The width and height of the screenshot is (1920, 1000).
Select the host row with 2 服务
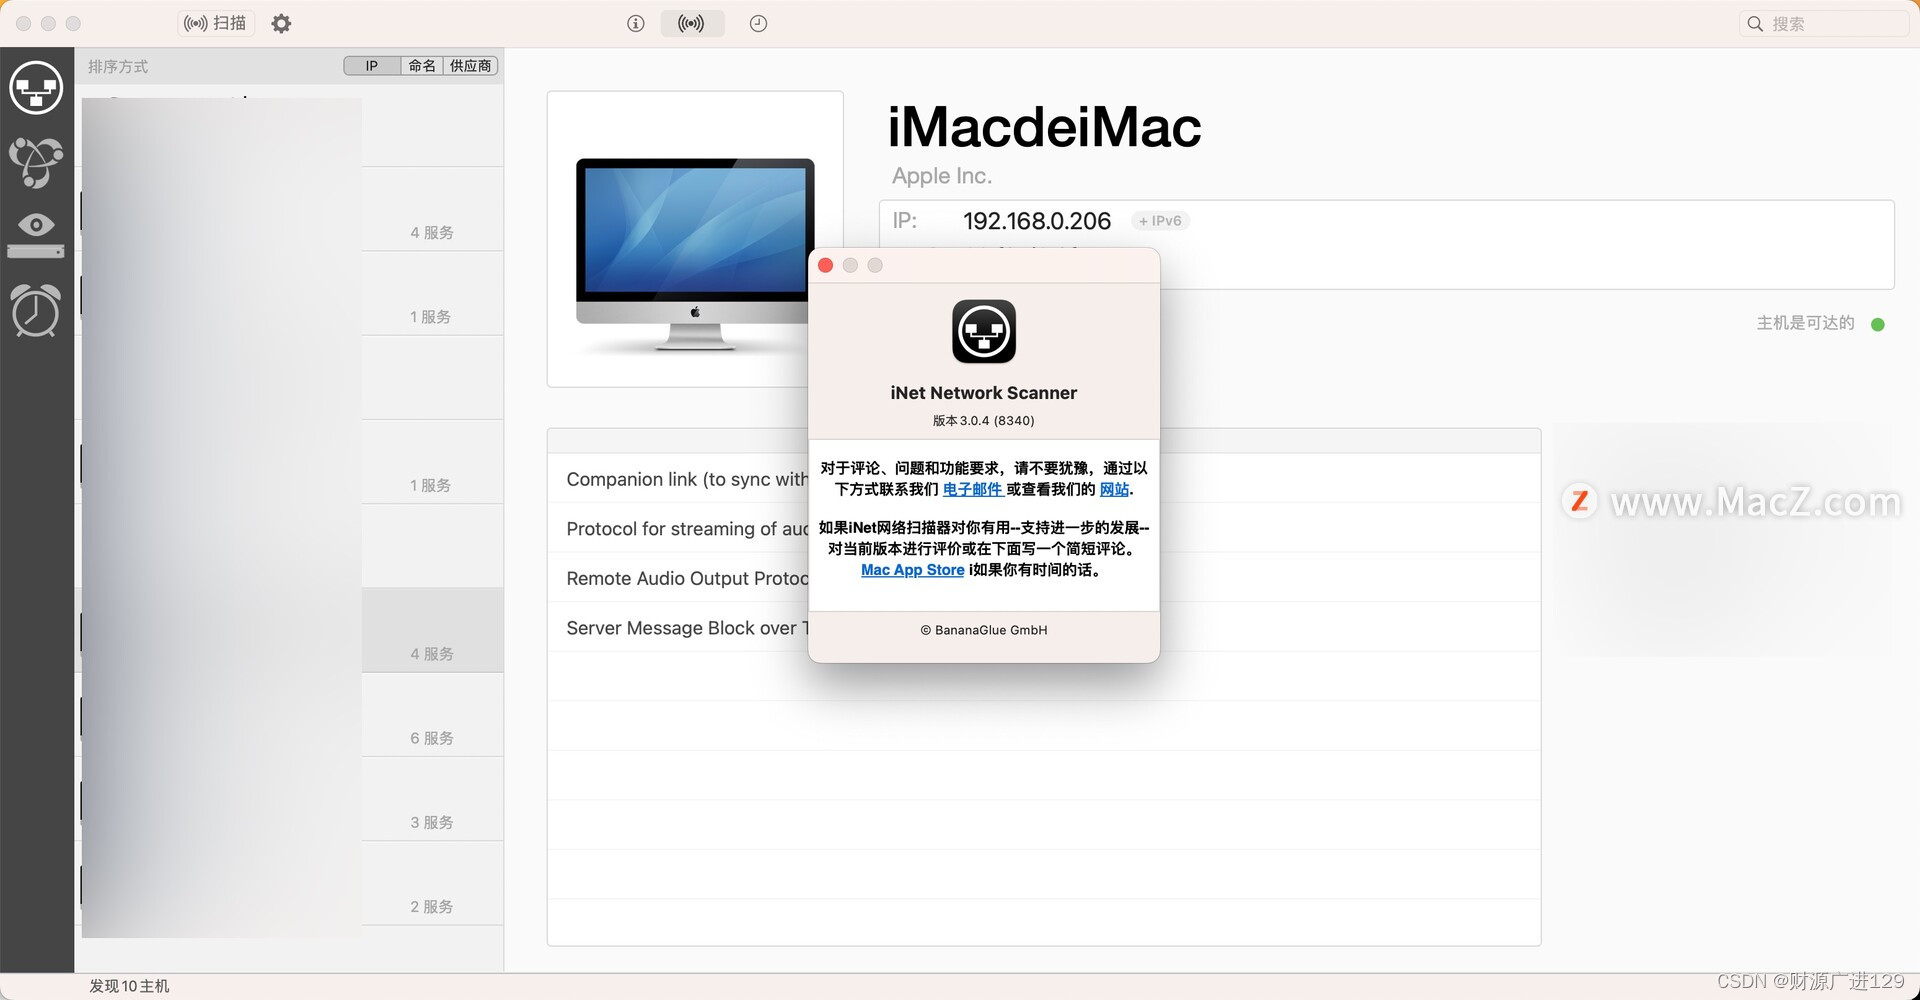290,883
